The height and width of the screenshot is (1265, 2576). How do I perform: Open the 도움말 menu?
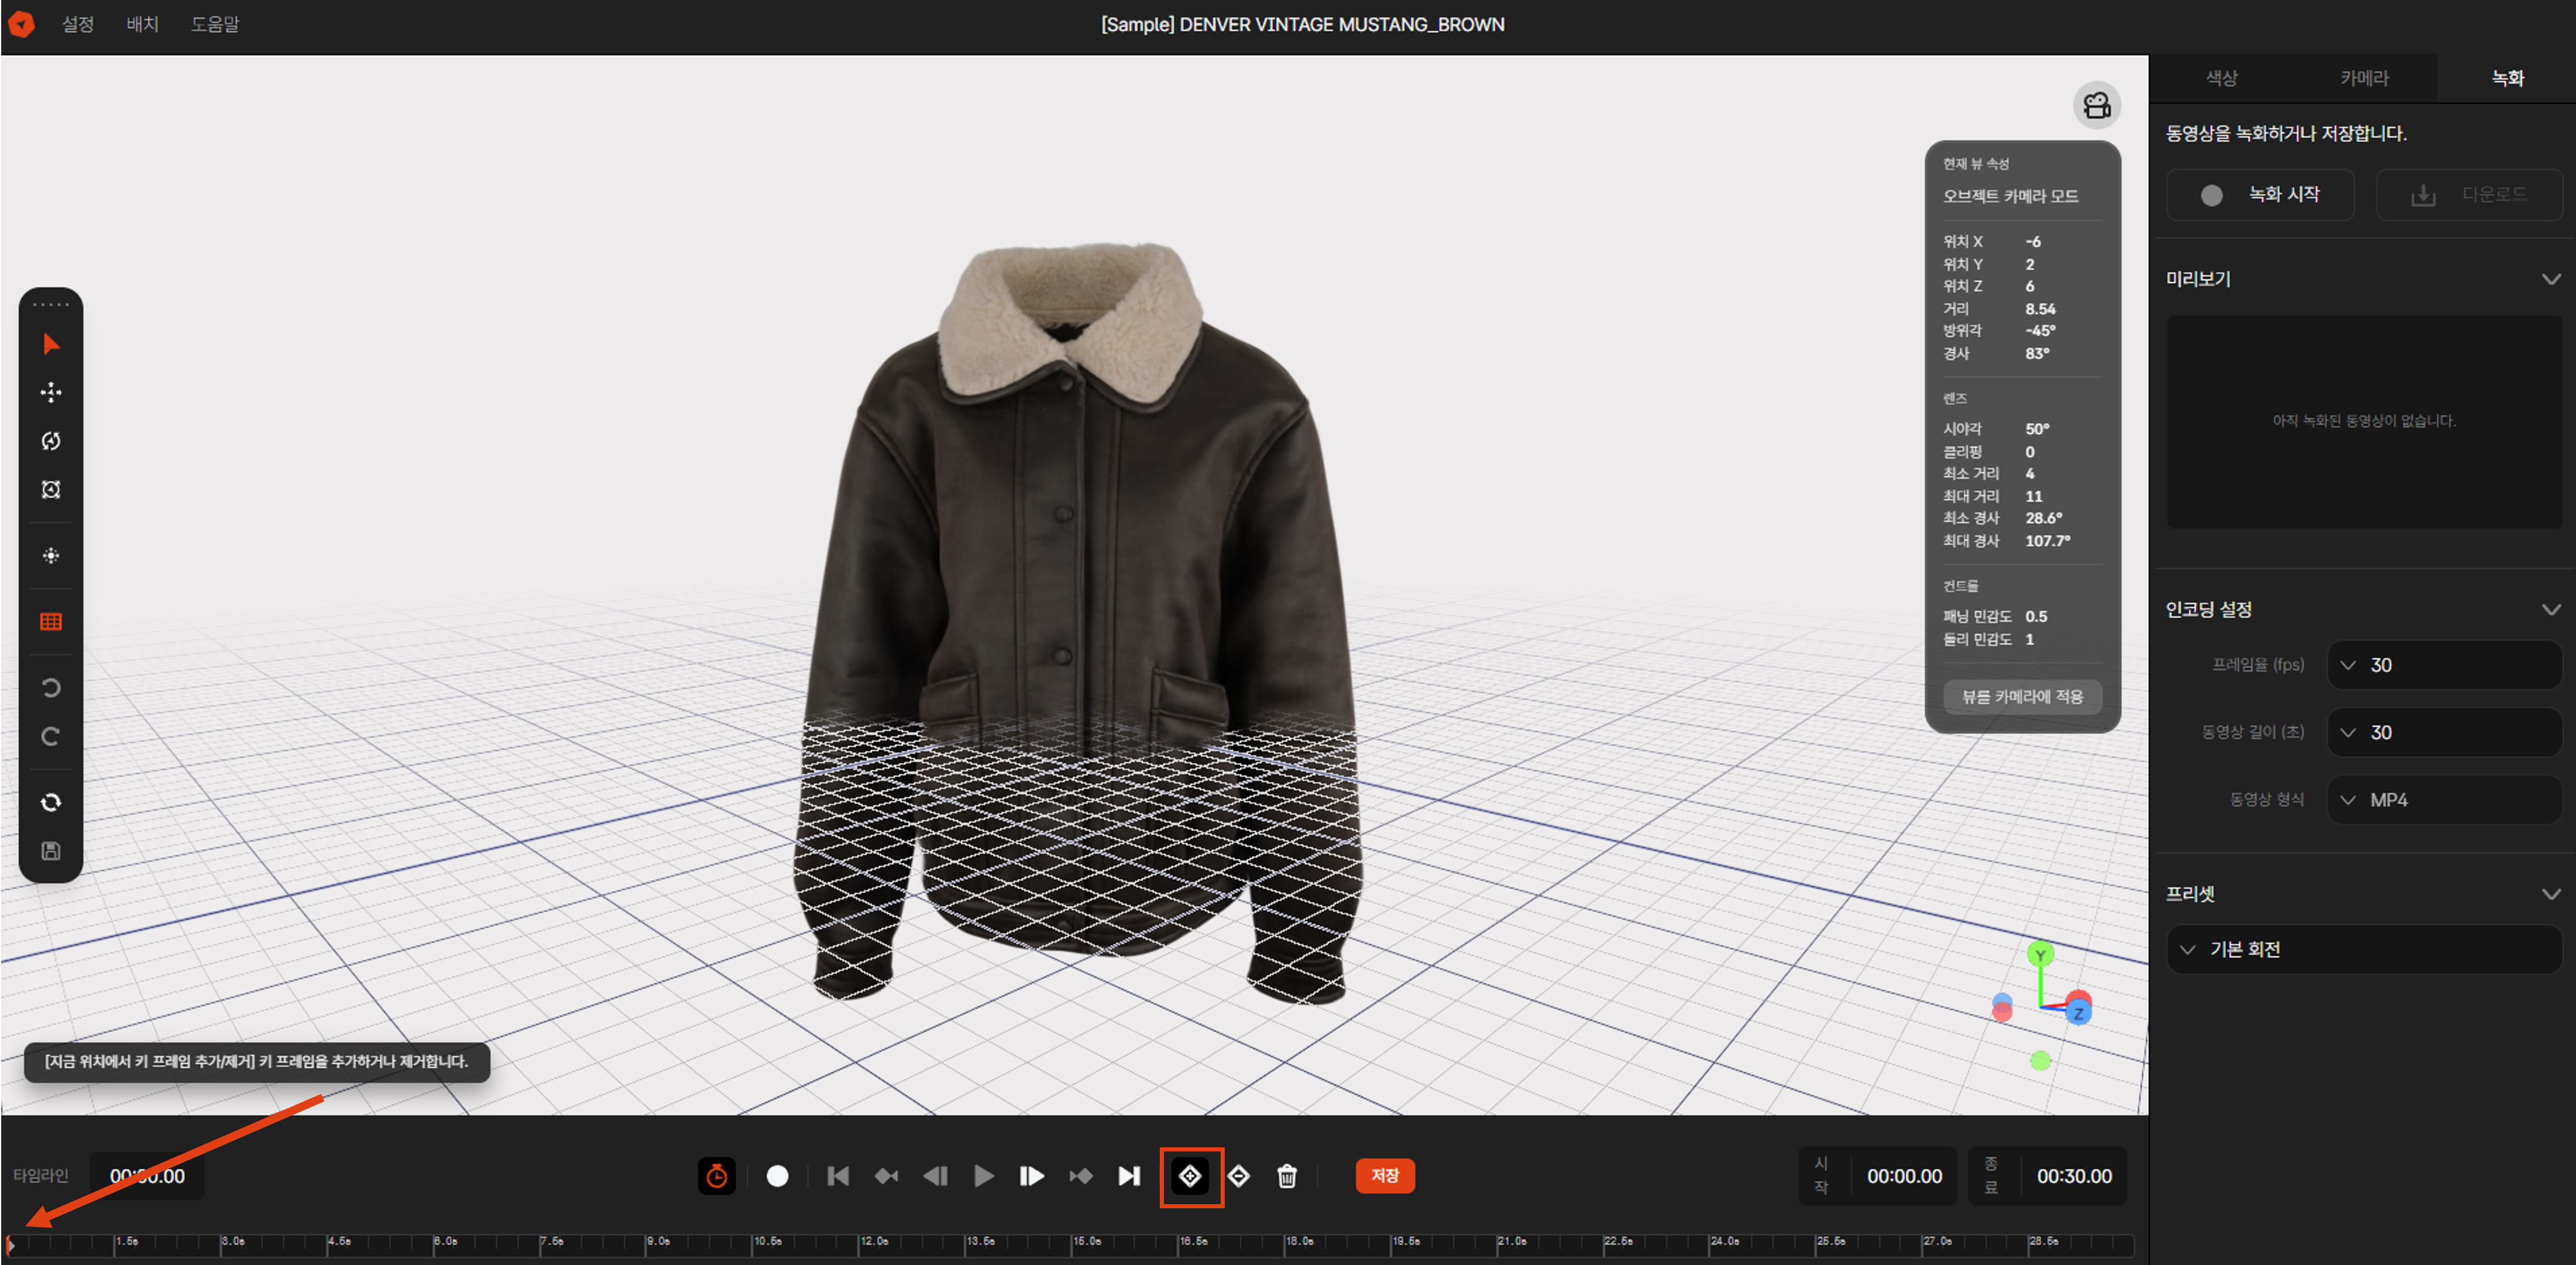click(215, 23)
